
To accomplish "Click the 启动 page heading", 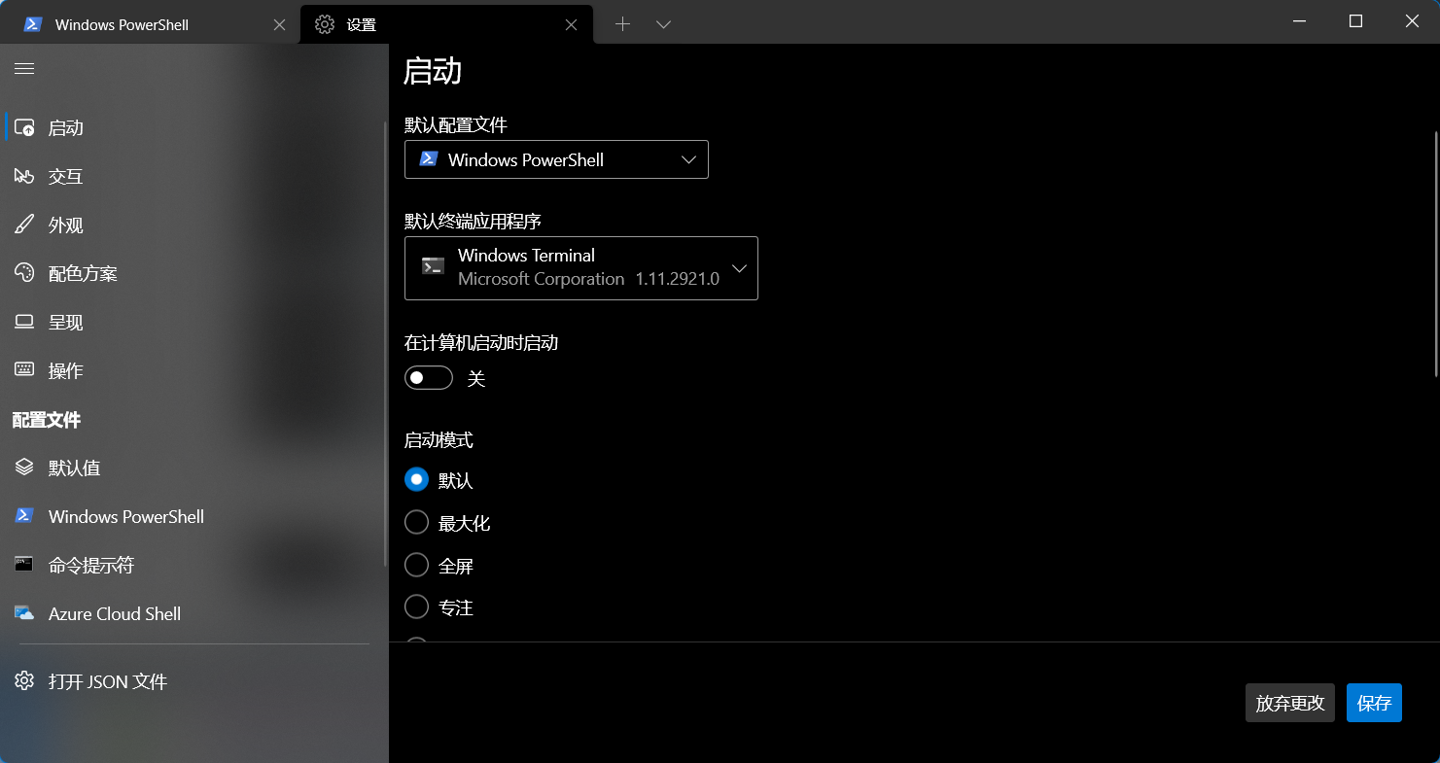I will coord(432,72).
